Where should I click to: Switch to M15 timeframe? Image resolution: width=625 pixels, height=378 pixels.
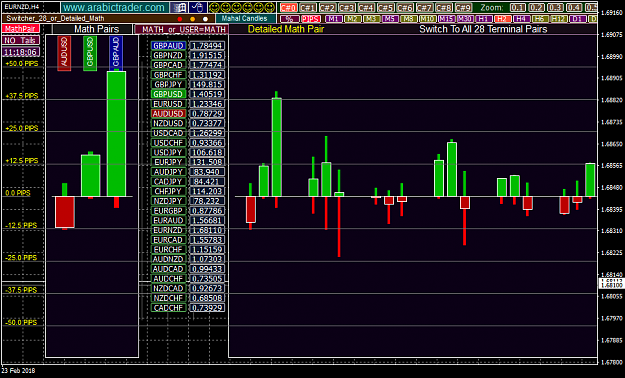[x=446, y=19]
